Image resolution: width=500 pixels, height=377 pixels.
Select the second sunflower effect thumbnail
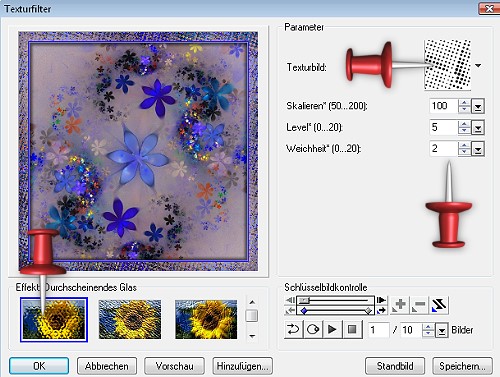[130, 319]
